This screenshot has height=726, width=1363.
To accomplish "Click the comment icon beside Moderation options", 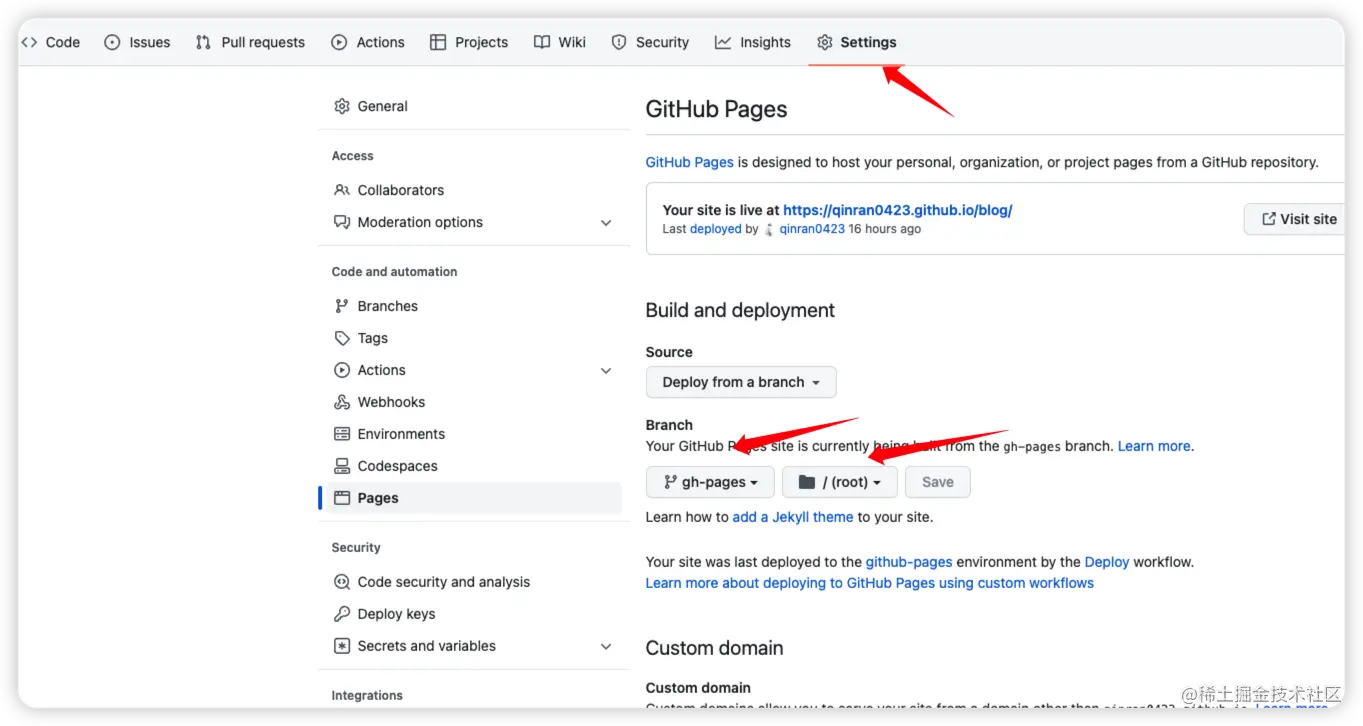I will coord(342,222).
